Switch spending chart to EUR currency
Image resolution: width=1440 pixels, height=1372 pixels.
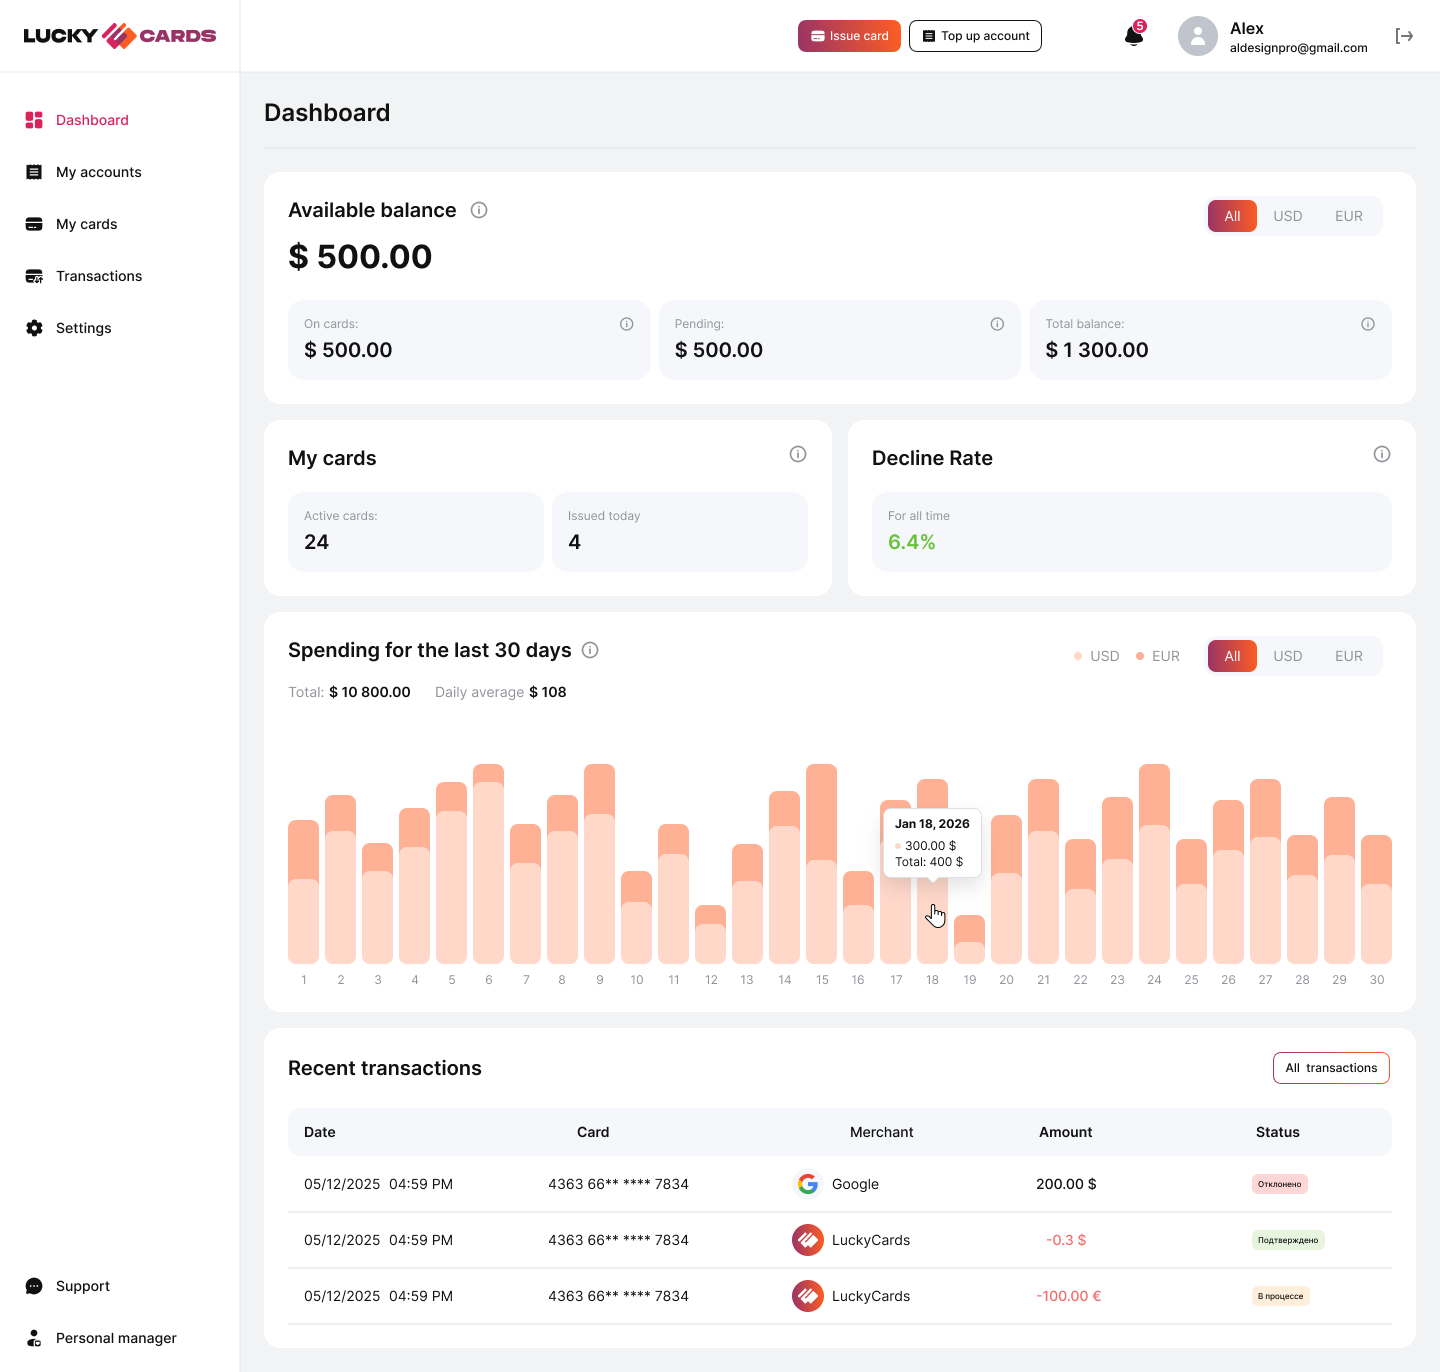[1349, 656]
